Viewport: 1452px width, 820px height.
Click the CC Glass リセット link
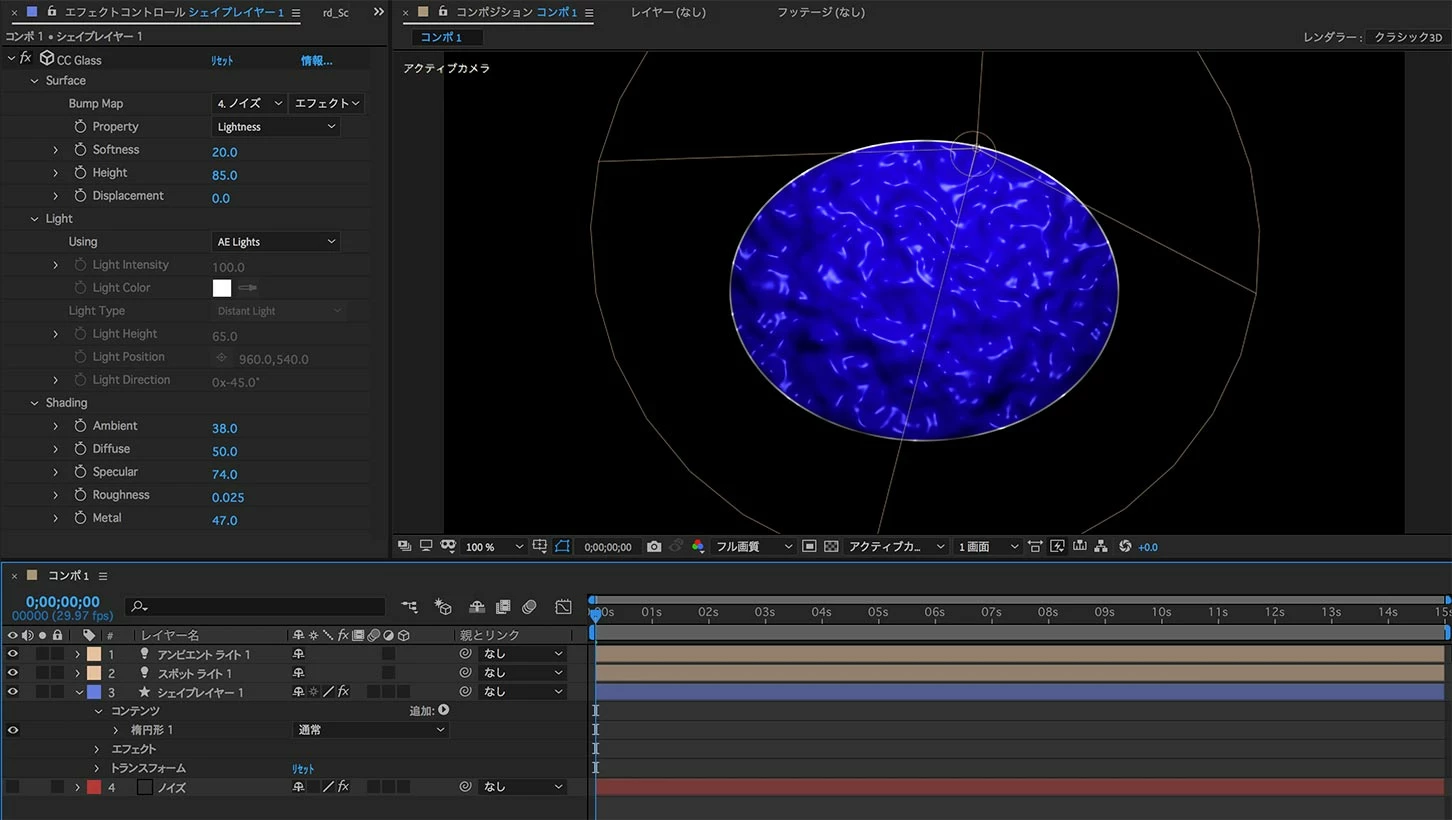pyautogui.click(x=222, y=61)
